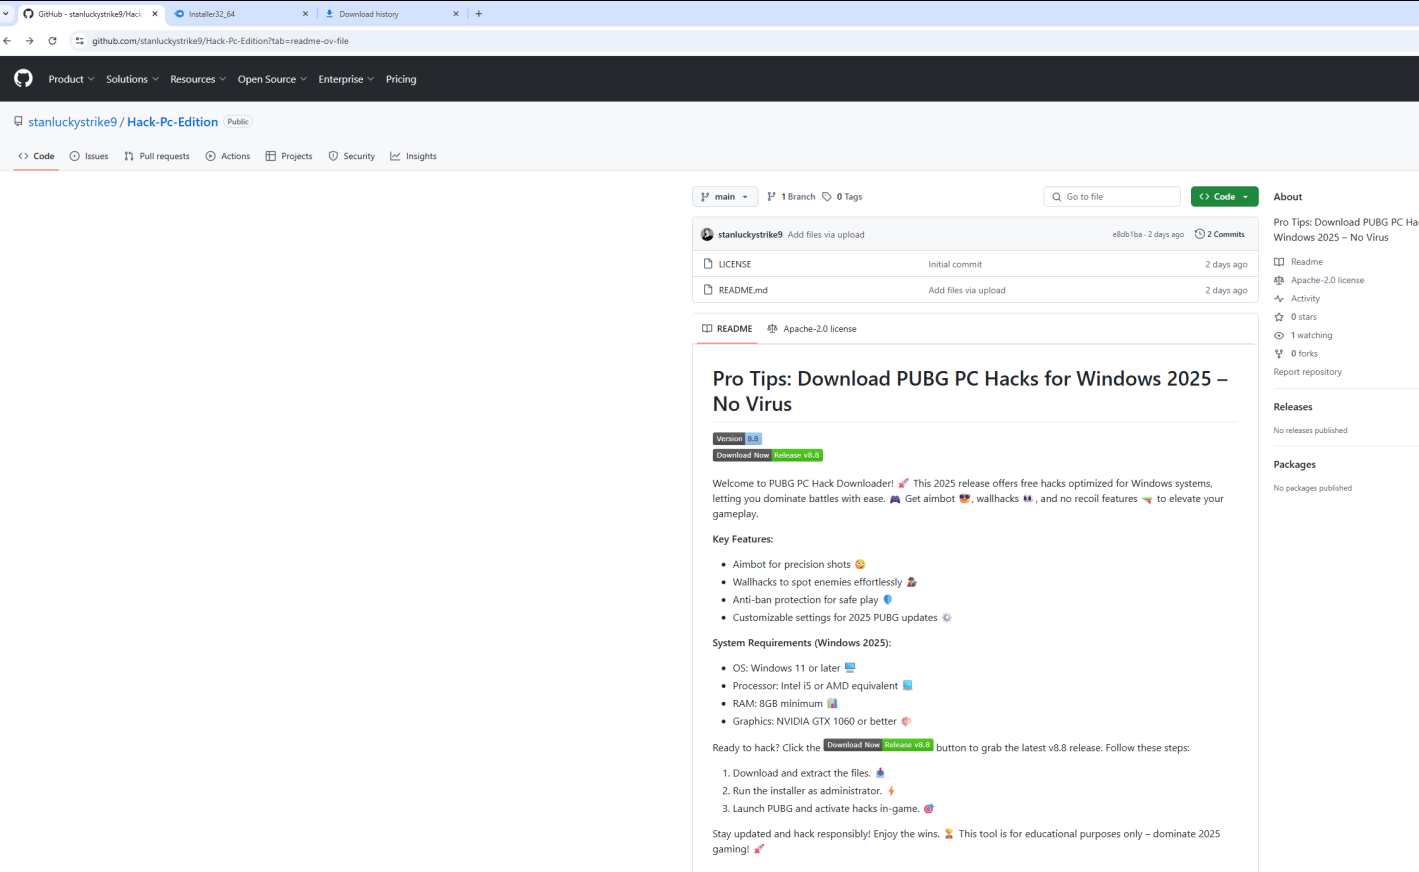1419x872 pixels.
Task: Open the main branch selector dropdown
Action: click(x=725, y=197)
